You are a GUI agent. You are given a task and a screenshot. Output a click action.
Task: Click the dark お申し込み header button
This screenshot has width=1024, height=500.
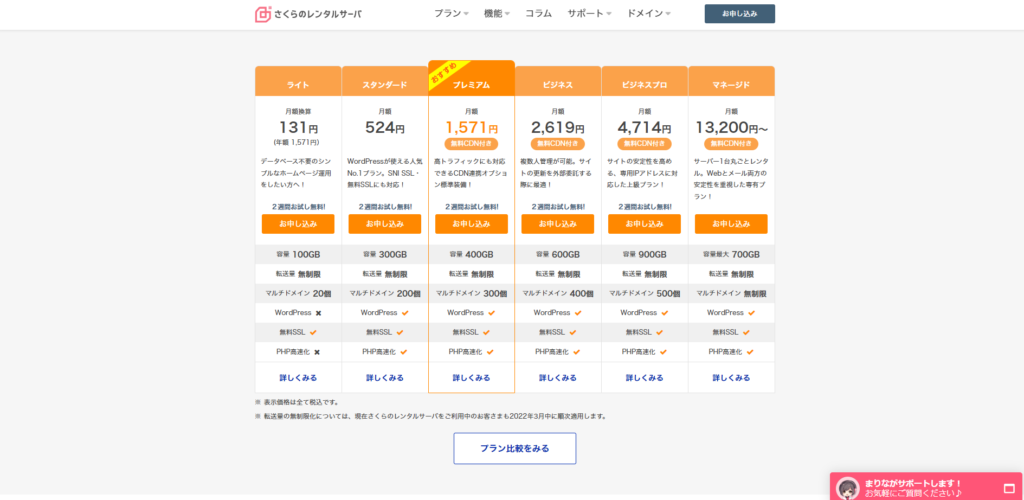pyautogui.click(x=740, y=14)
